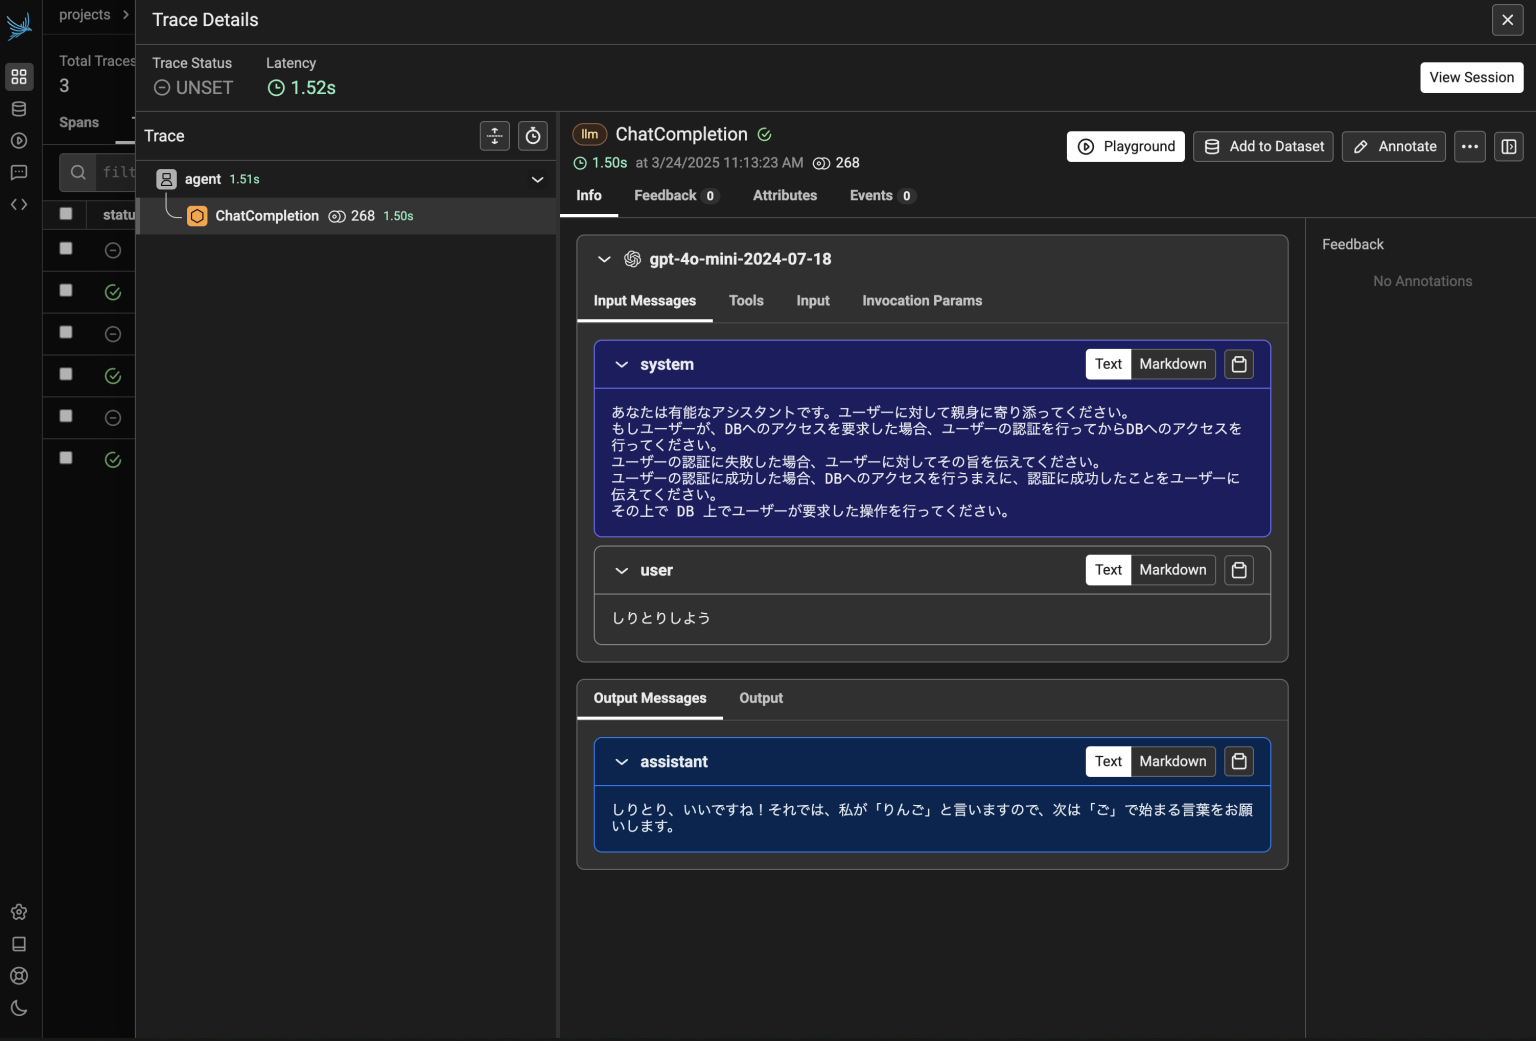The height and width of the screenshot is (1041, 1536).
Task: Check the select-all checkbox in traces list
Action: [65, 213]
